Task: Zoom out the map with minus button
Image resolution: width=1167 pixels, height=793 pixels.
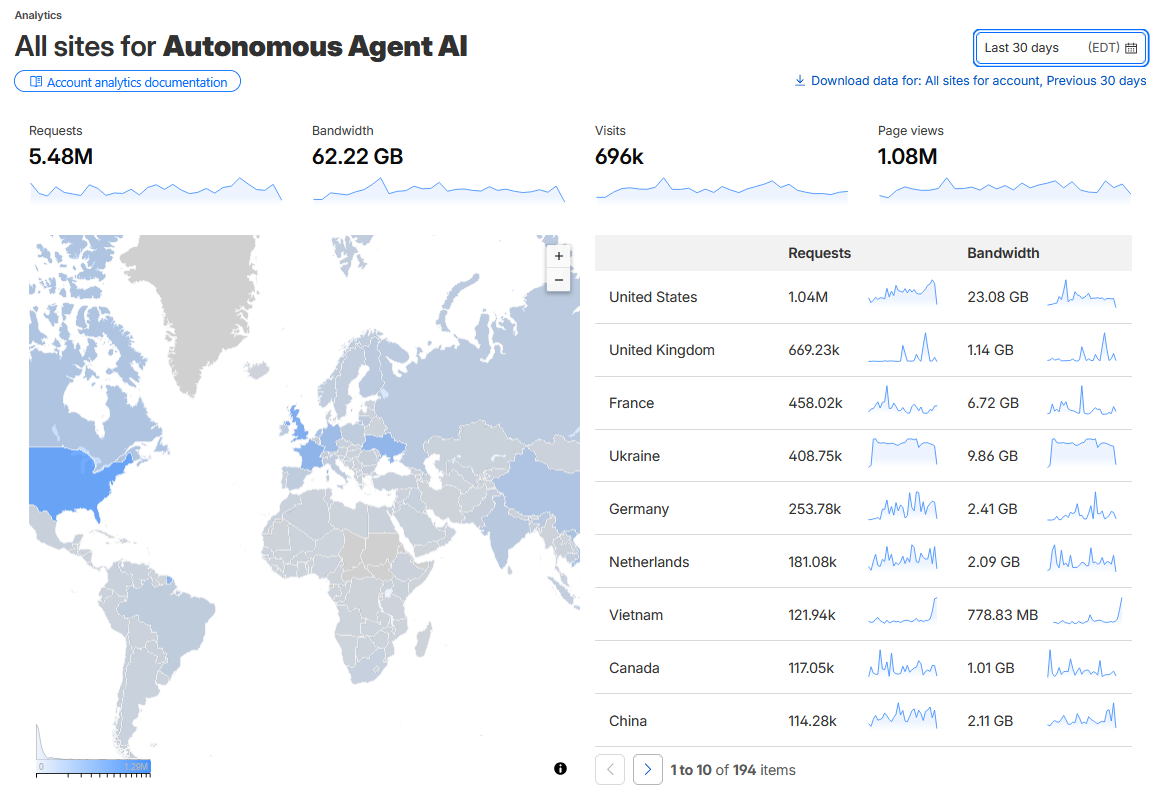Action: (558, 280)
